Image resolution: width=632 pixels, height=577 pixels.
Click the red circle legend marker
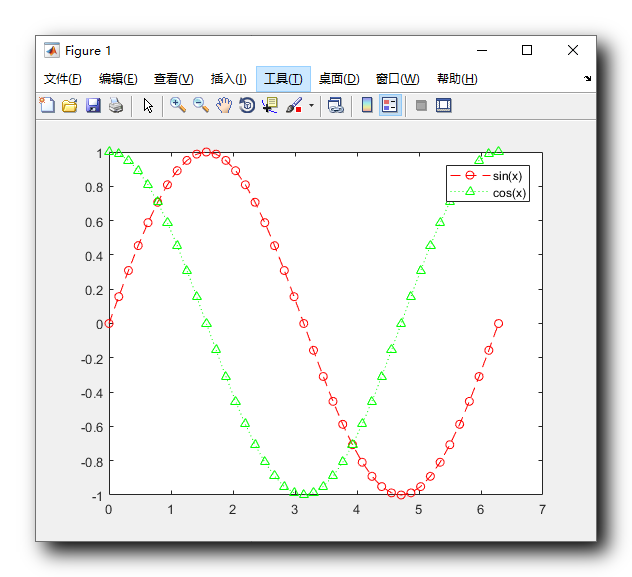pyautogui.click(x=470, y=175)
